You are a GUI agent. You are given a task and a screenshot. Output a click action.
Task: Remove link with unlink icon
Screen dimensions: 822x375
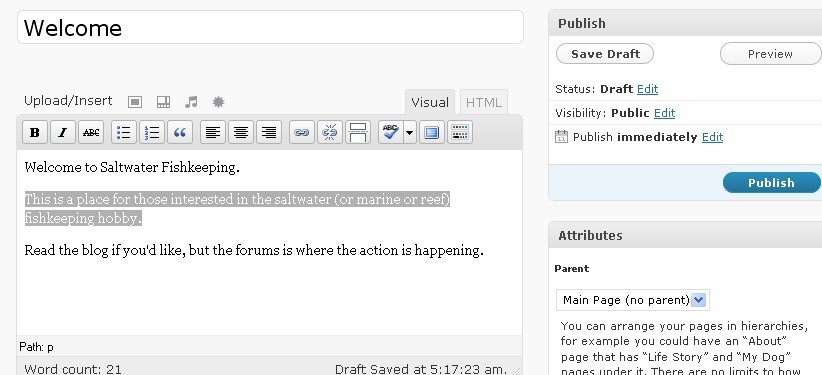point(330,132)
